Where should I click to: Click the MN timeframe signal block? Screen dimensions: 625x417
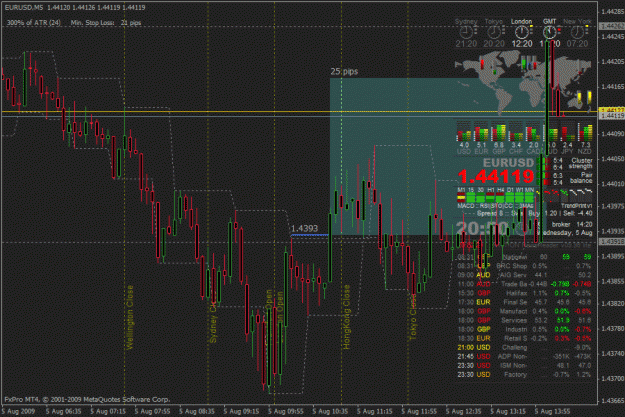click(x=529, y=198)
